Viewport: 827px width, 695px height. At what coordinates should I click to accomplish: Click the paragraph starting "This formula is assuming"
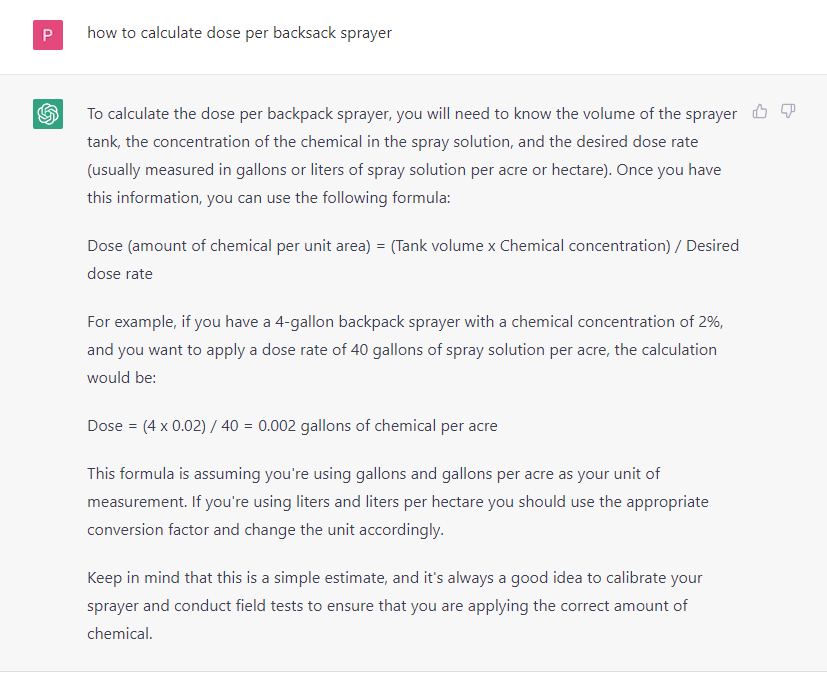click(x=398, y=502)
